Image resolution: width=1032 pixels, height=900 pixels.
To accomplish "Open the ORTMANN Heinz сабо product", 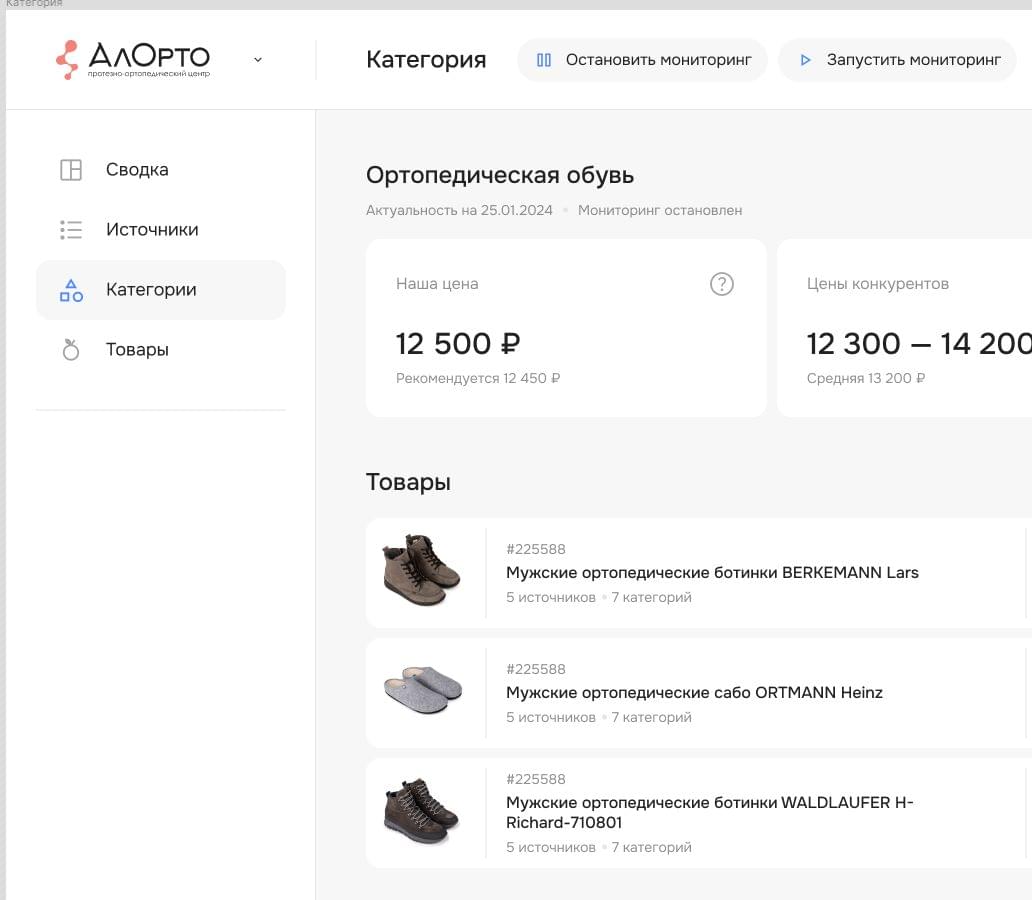I will (694, 693).
